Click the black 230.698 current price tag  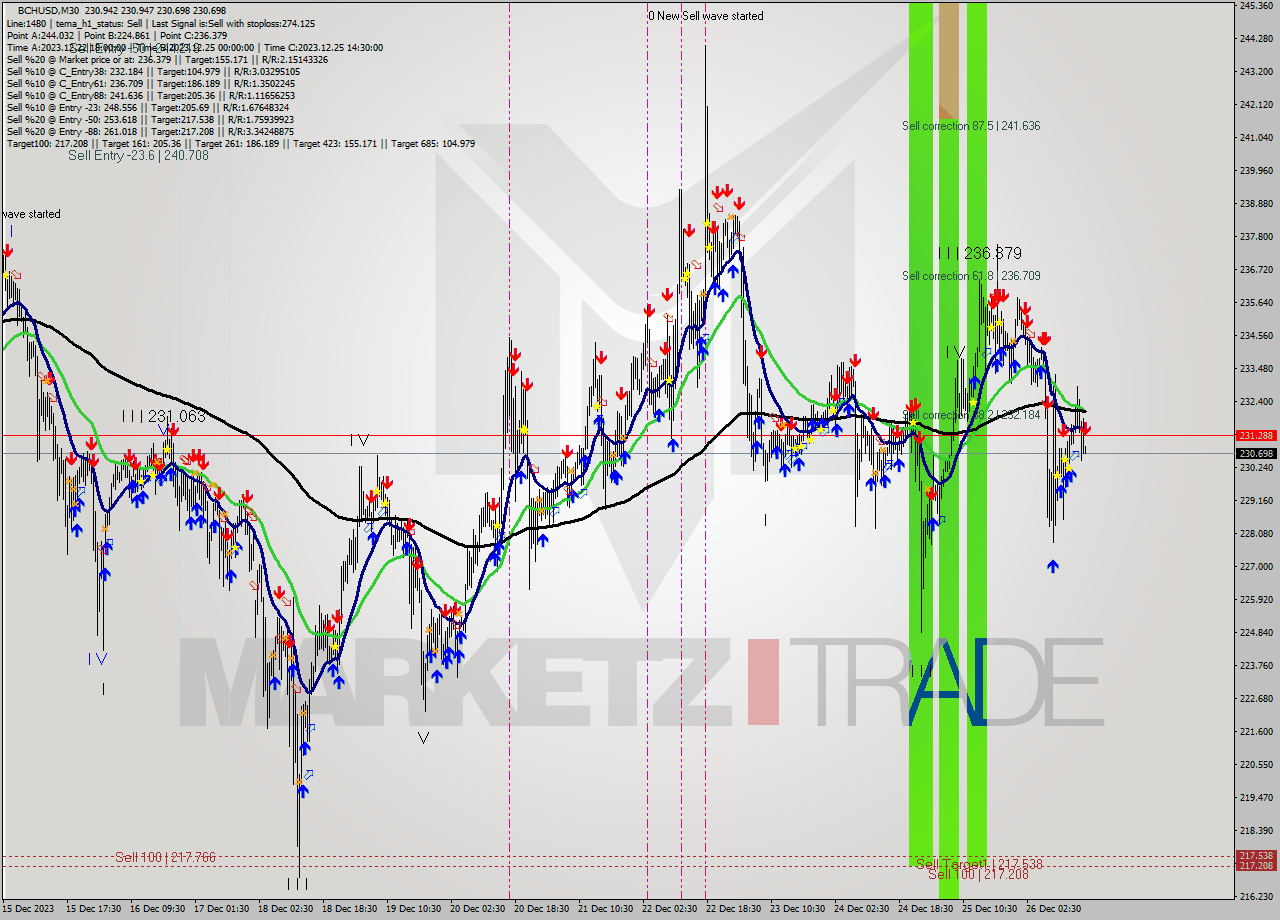1256,454
